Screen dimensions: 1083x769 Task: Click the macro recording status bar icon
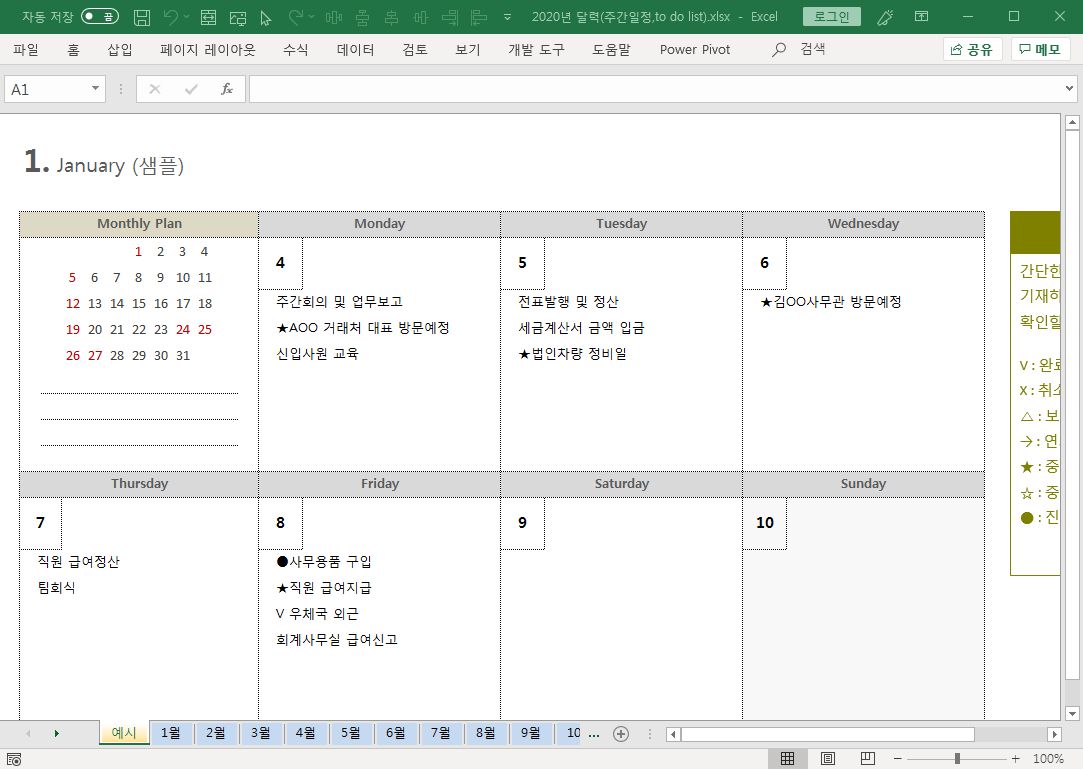tap(14, 759)
